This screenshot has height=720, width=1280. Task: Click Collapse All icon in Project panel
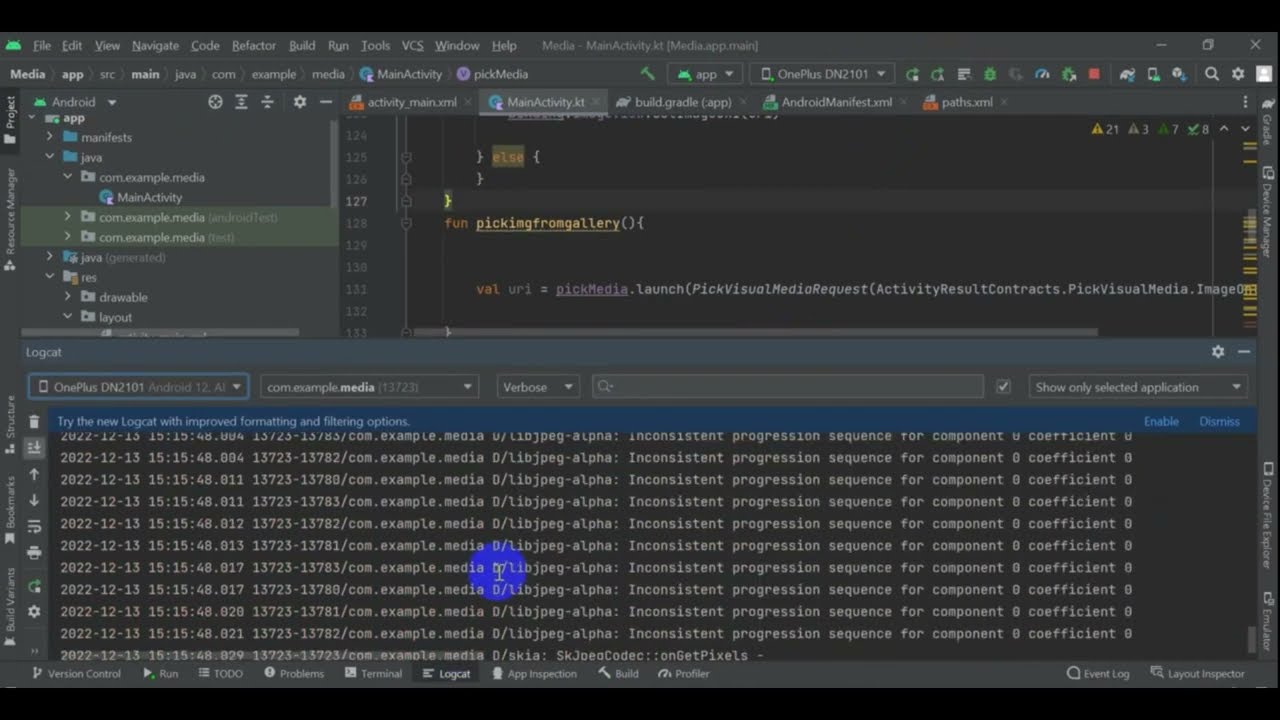[267, 102]
